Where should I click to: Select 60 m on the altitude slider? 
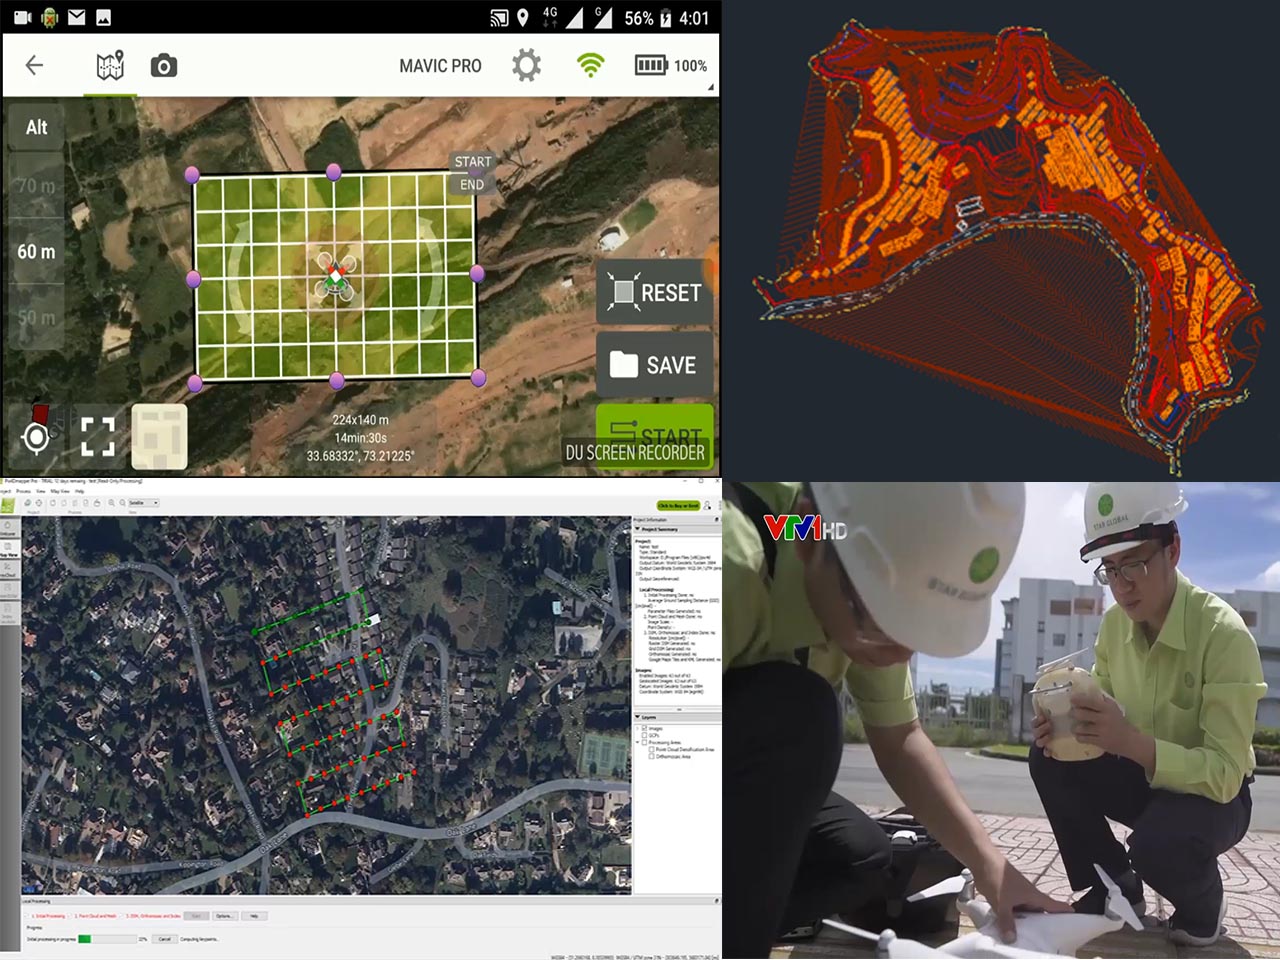tap(36, 252)
